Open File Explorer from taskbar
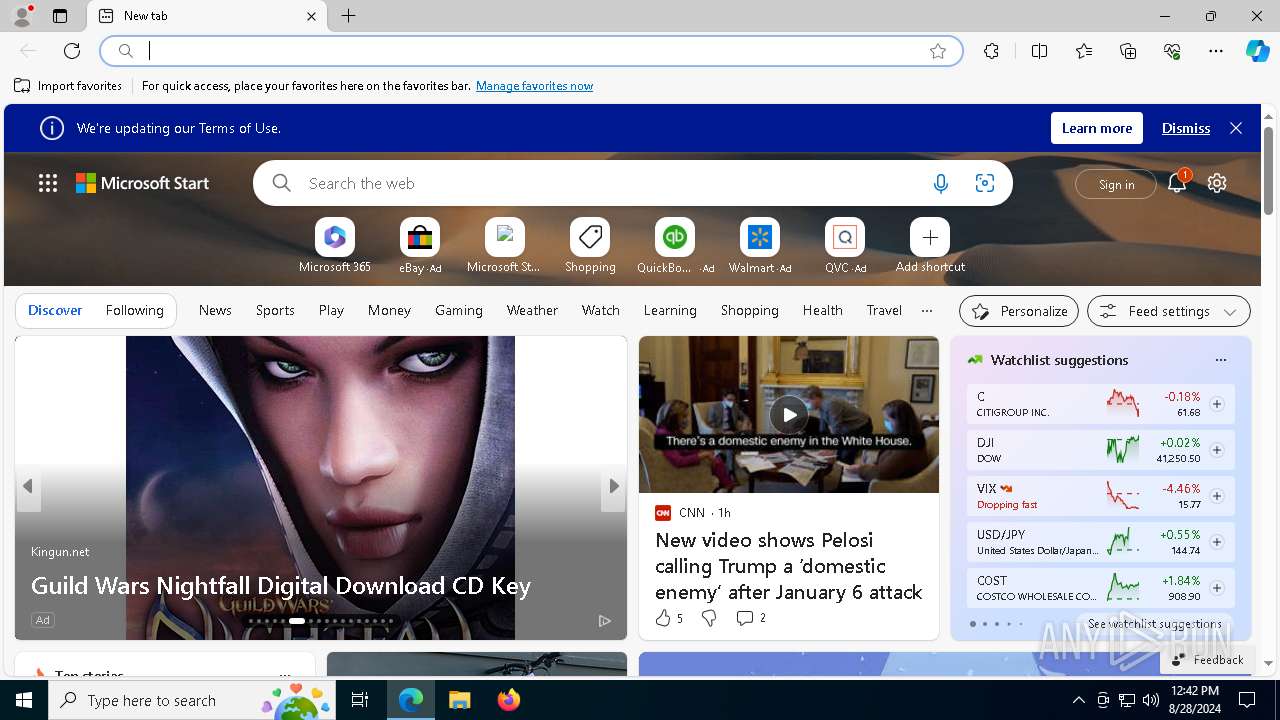 pyautogui.click(x=459, y=700)
